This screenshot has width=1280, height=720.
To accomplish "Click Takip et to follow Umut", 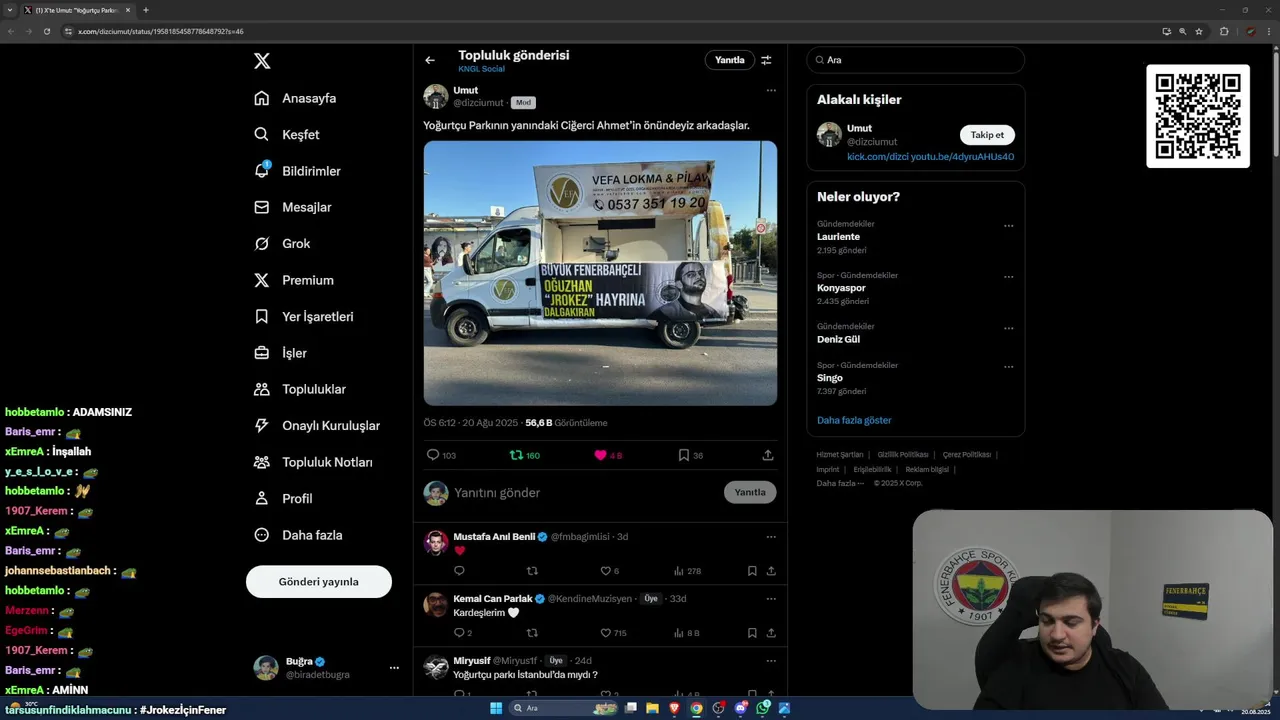I will (987, 135).
